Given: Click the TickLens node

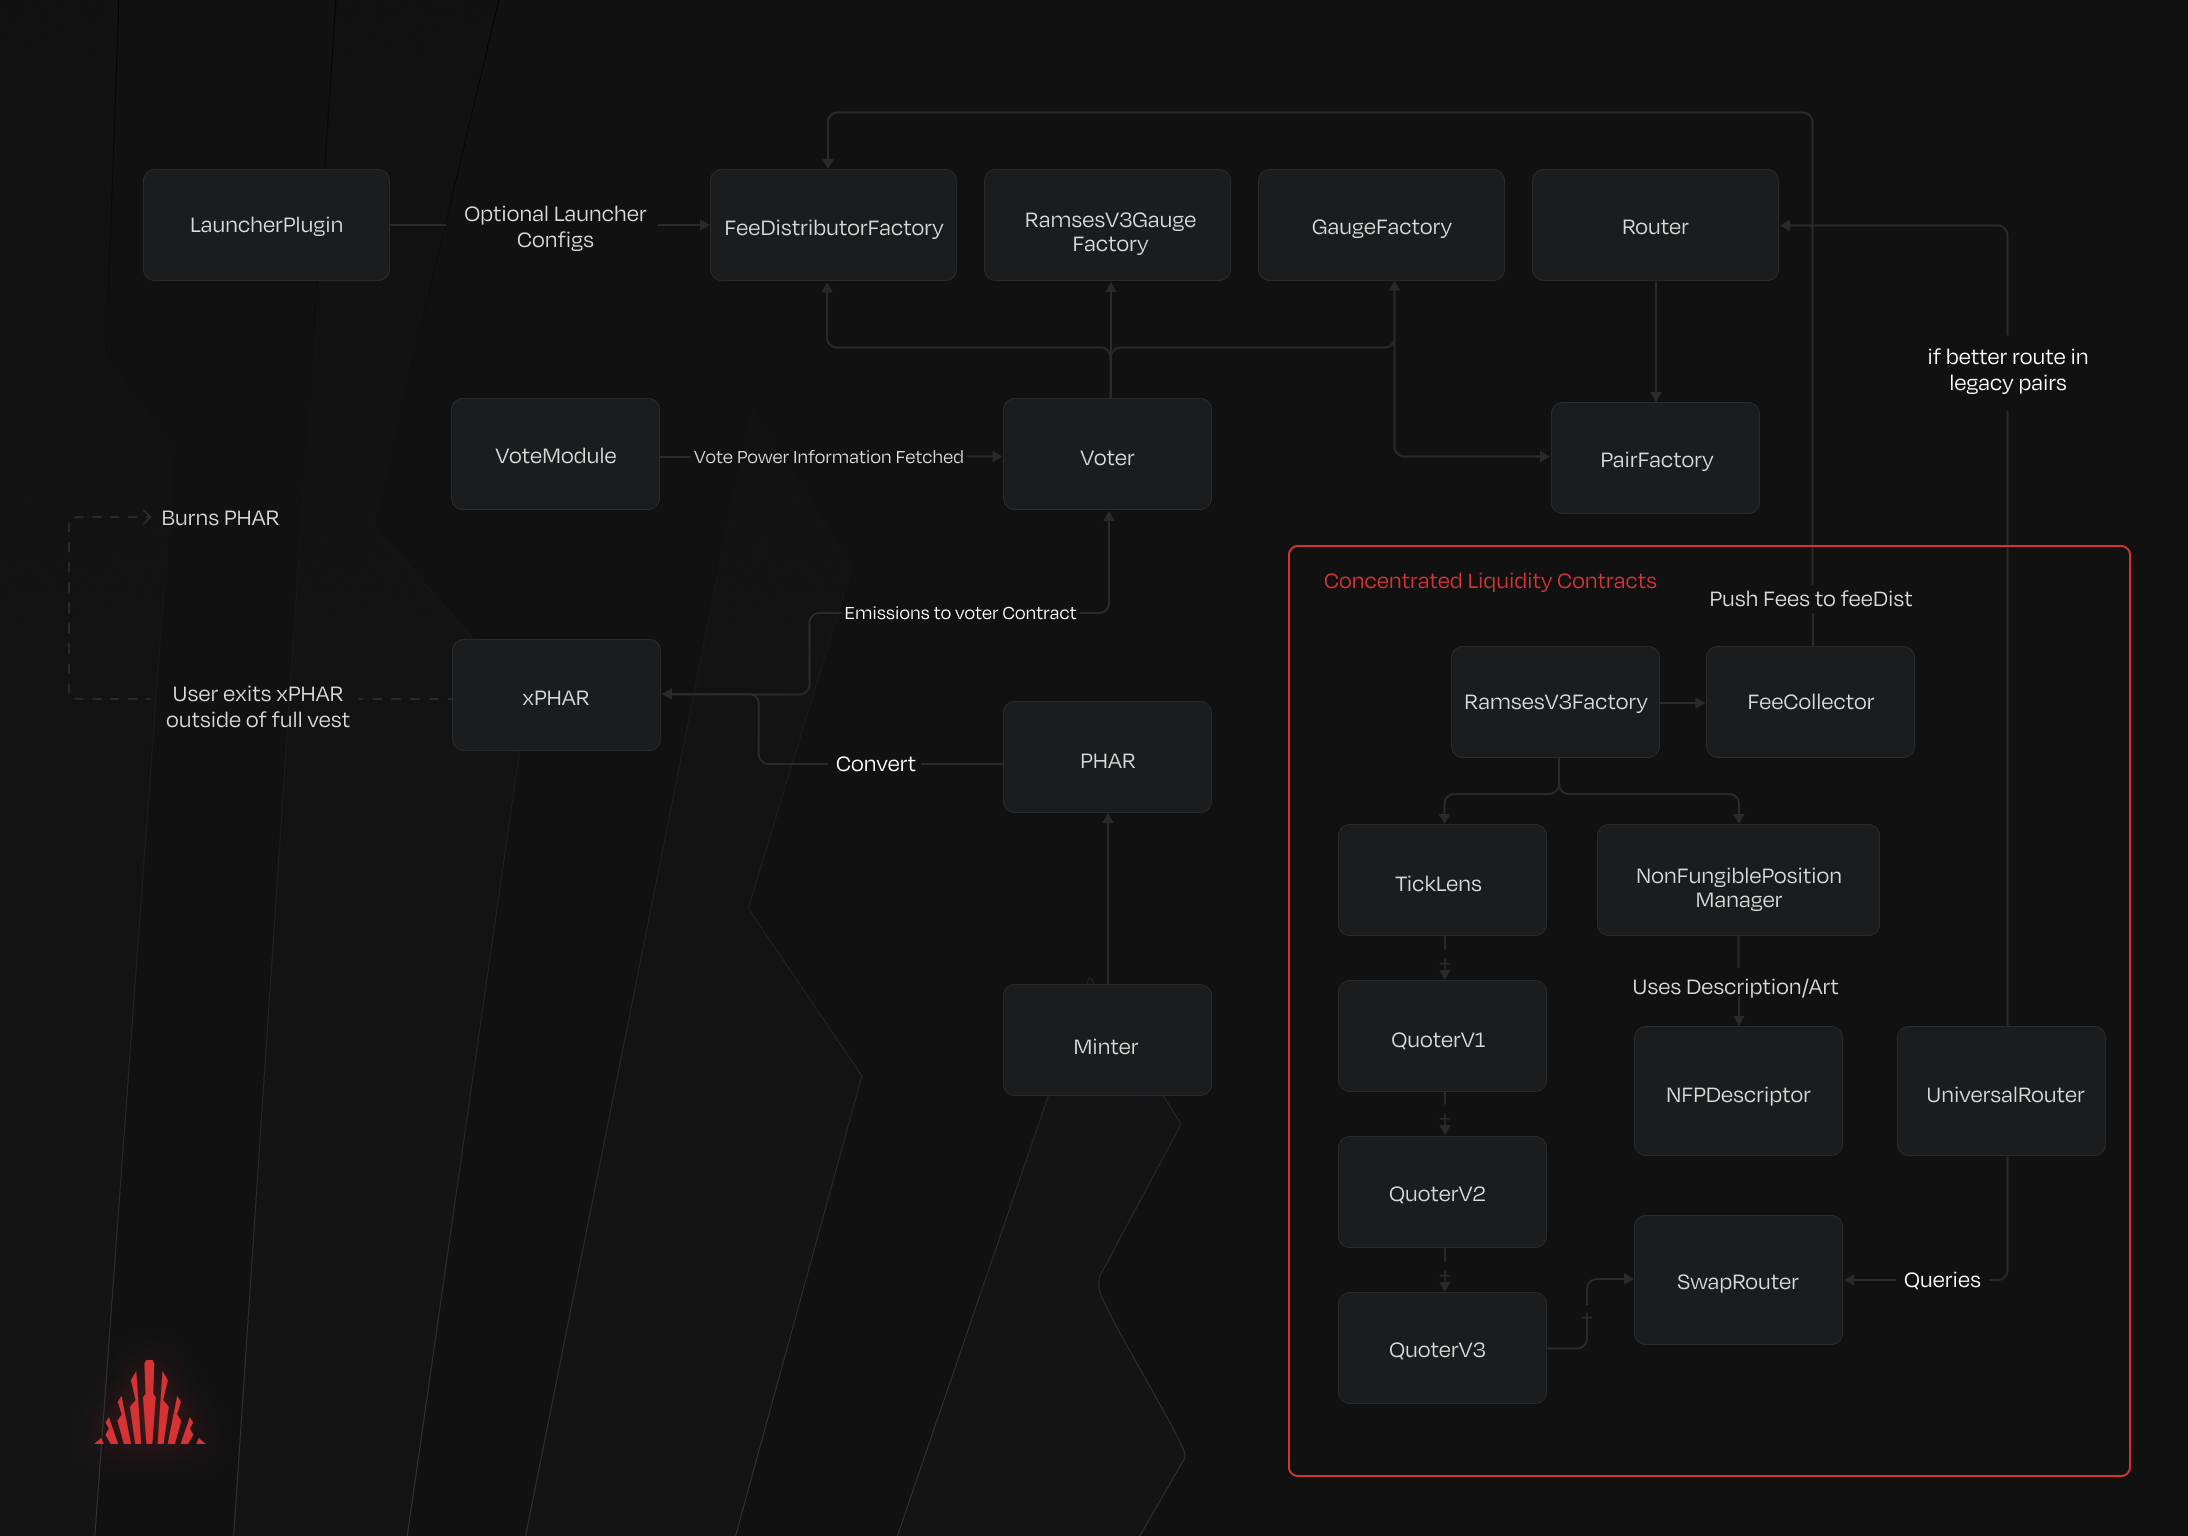Looking at the screenshot, I should coord(1441,881).
